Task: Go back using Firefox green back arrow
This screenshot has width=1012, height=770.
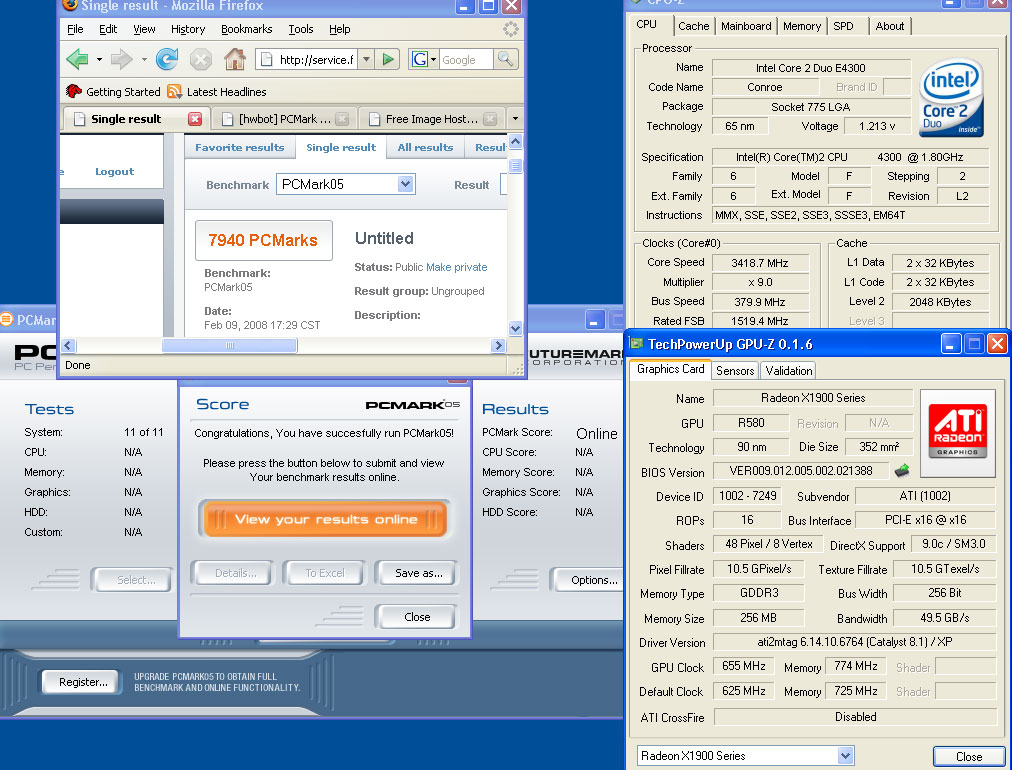Action: (77, 59)
